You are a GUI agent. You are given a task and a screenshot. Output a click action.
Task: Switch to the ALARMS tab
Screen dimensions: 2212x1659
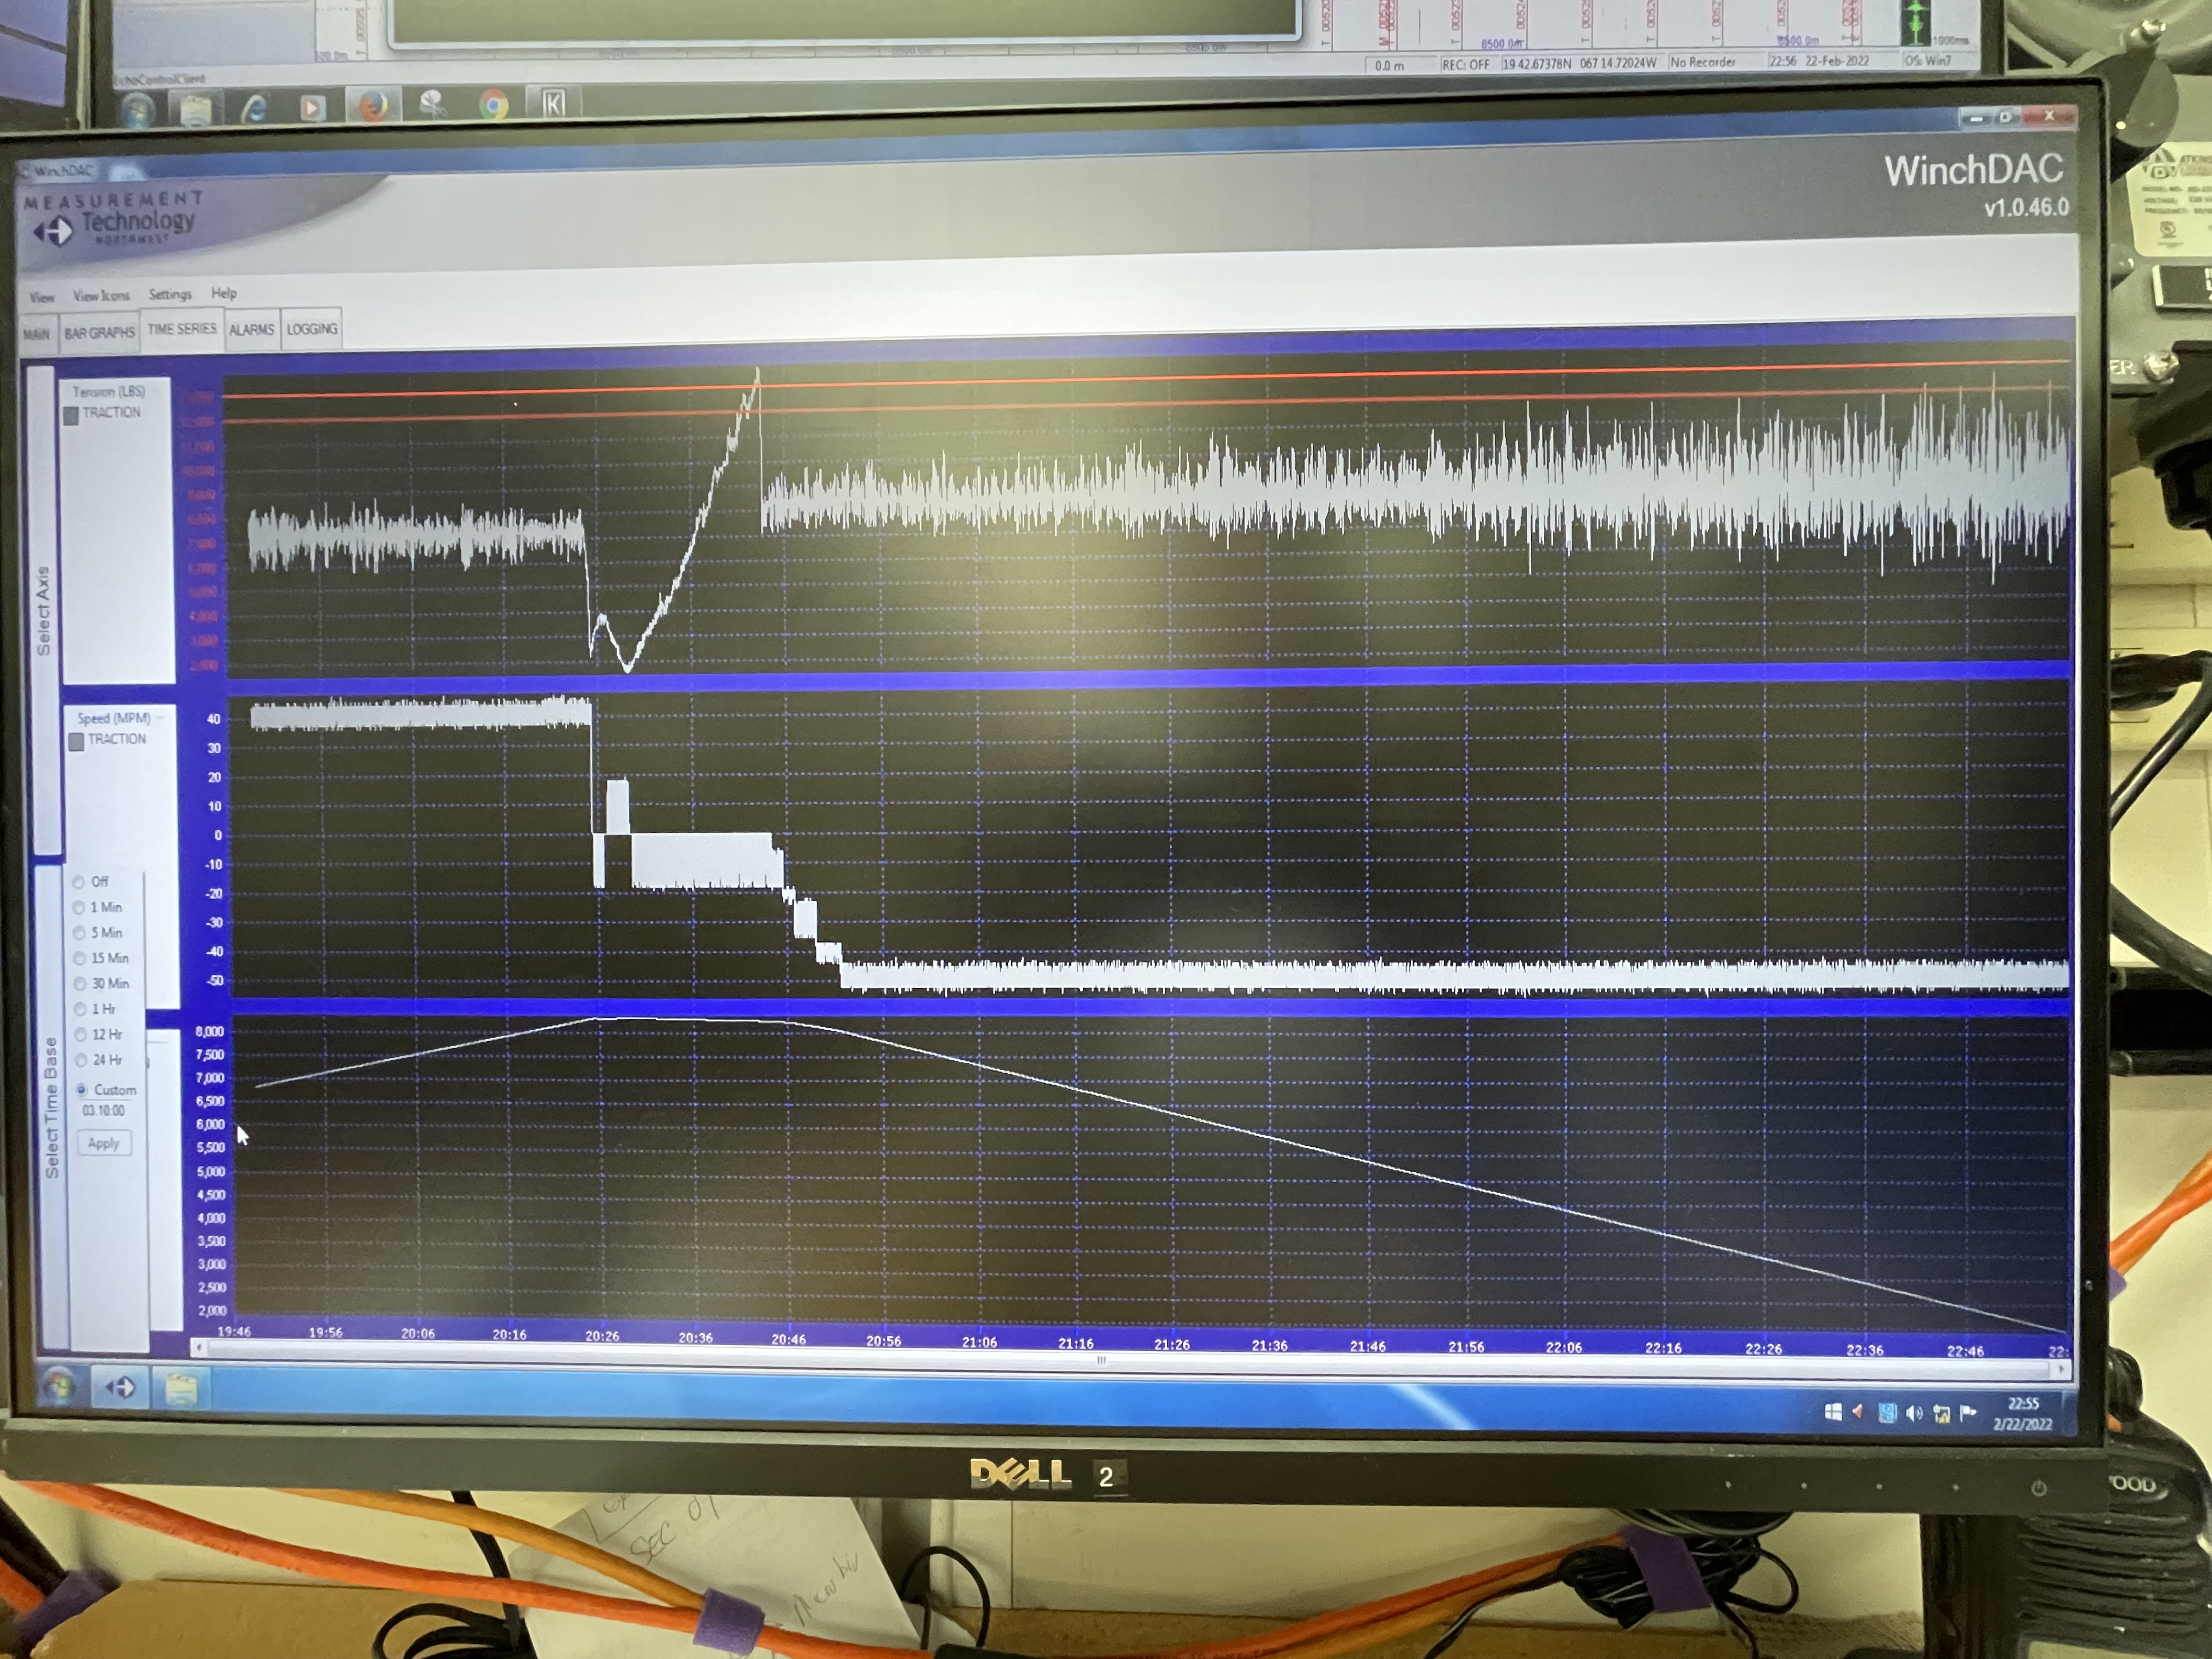tap(251, 330)
